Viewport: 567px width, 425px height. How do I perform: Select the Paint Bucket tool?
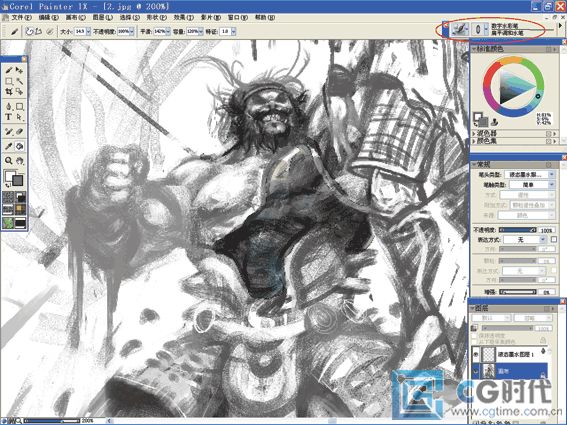20,146
